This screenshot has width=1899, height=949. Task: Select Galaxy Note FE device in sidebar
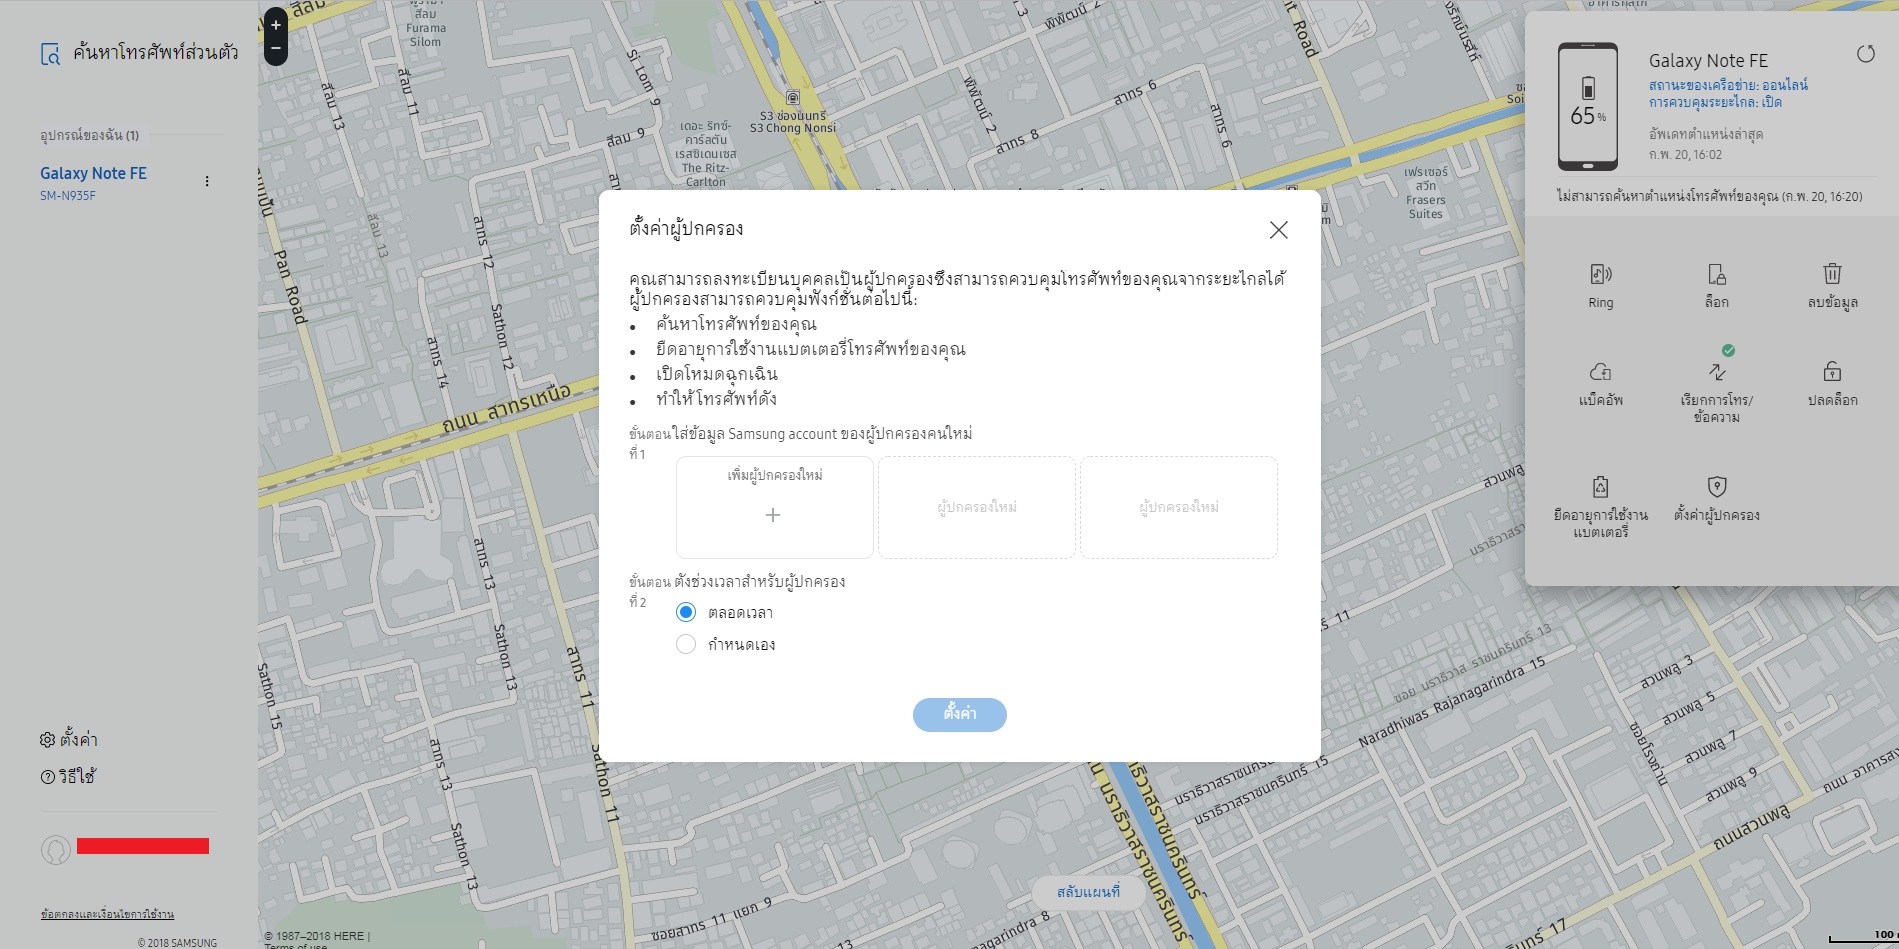(93, 173)
